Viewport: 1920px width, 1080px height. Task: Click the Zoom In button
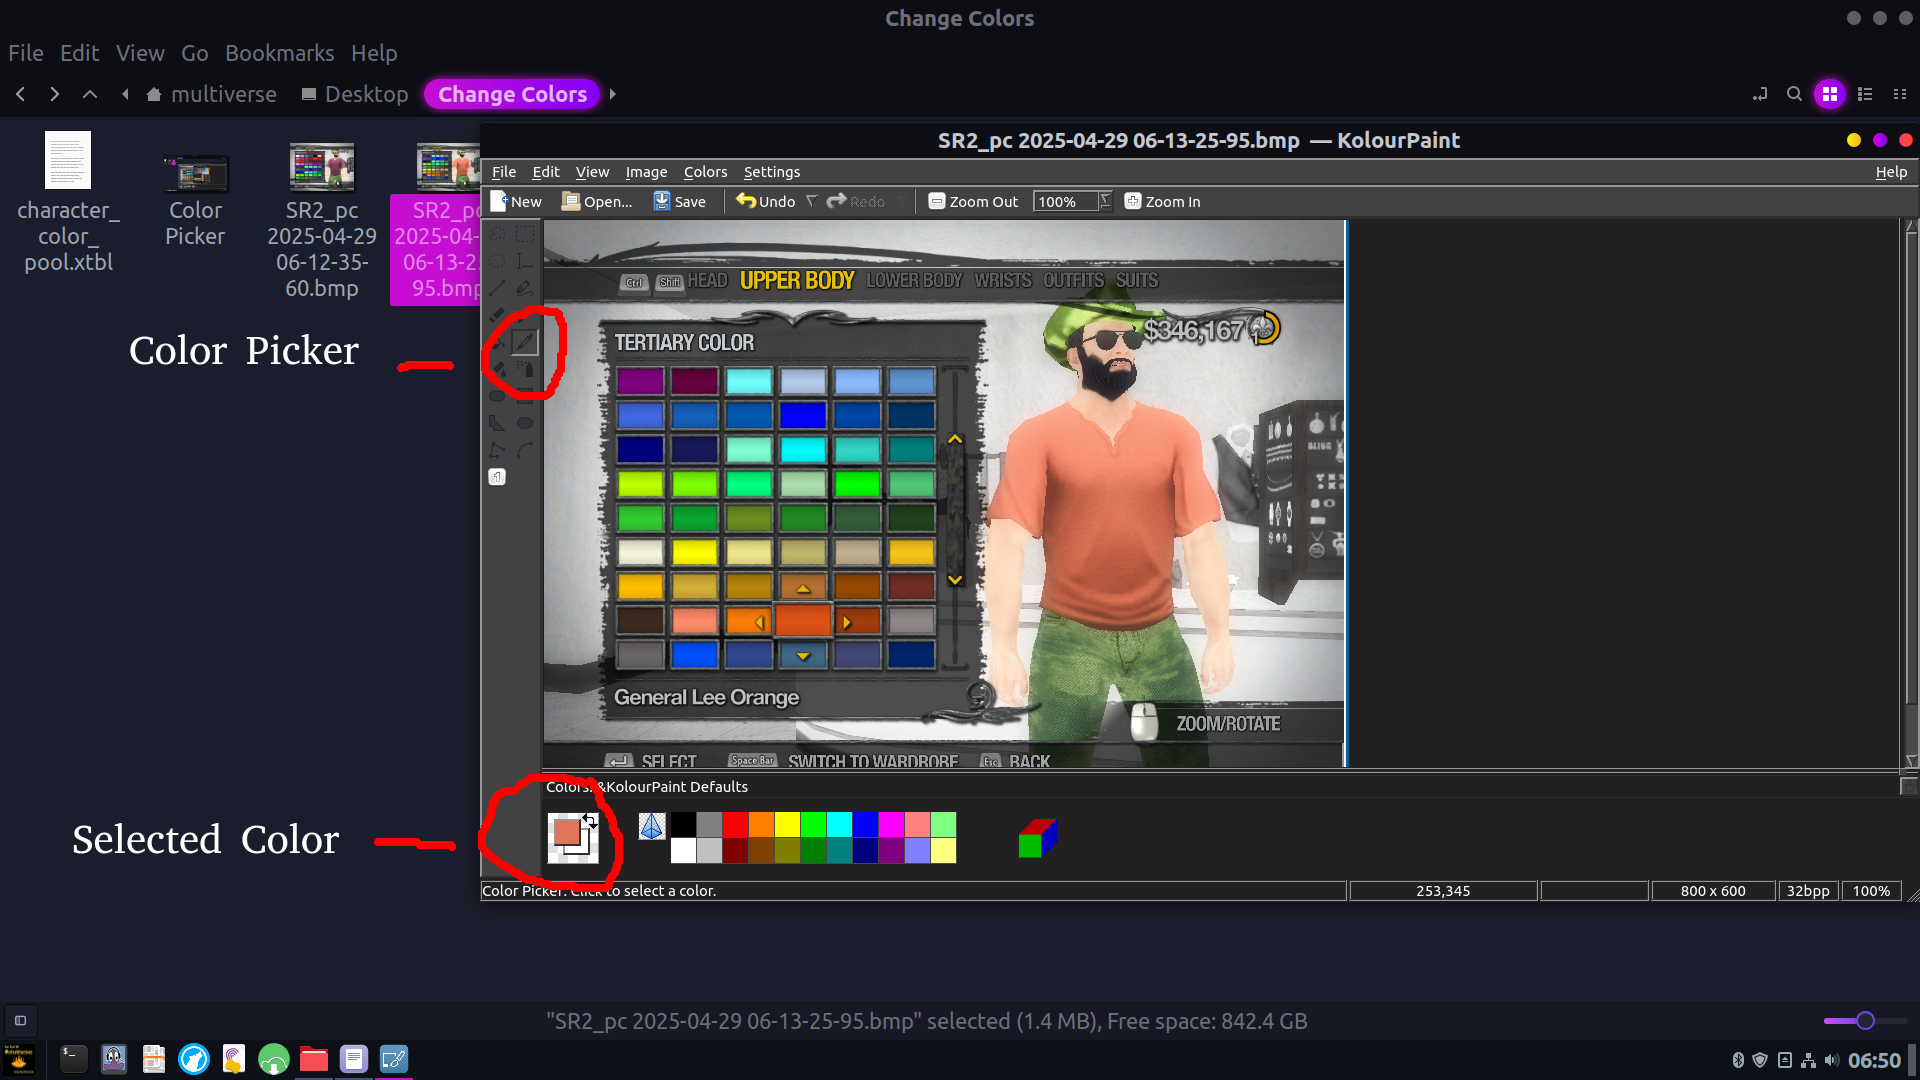[x=1162, y=201]
